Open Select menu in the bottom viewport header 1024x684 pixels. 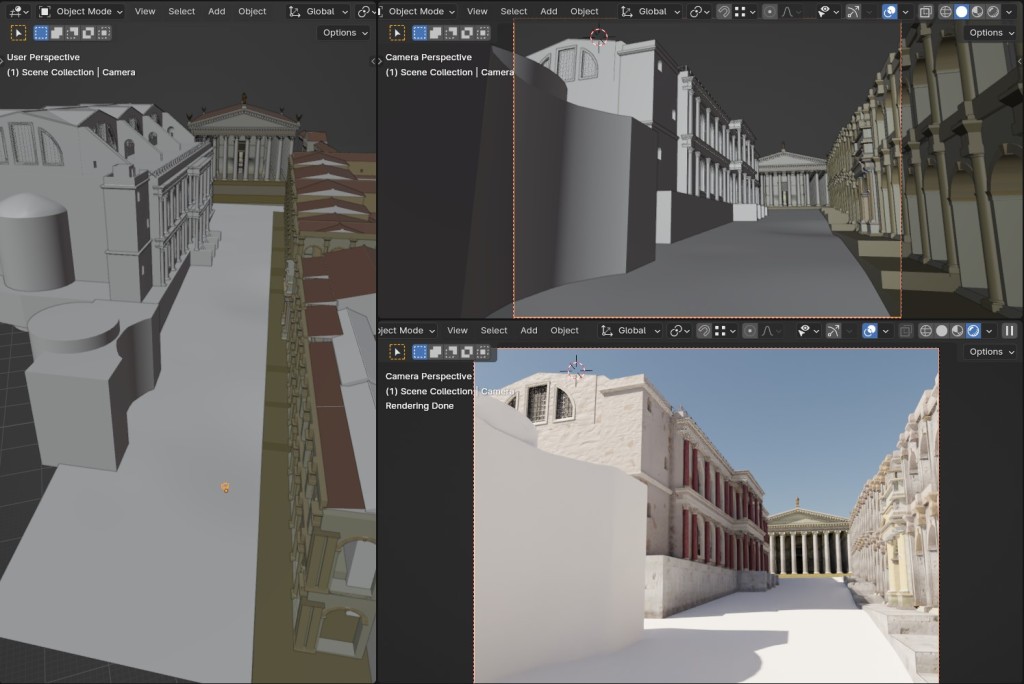pyautogui.click(x=494, y=331)
